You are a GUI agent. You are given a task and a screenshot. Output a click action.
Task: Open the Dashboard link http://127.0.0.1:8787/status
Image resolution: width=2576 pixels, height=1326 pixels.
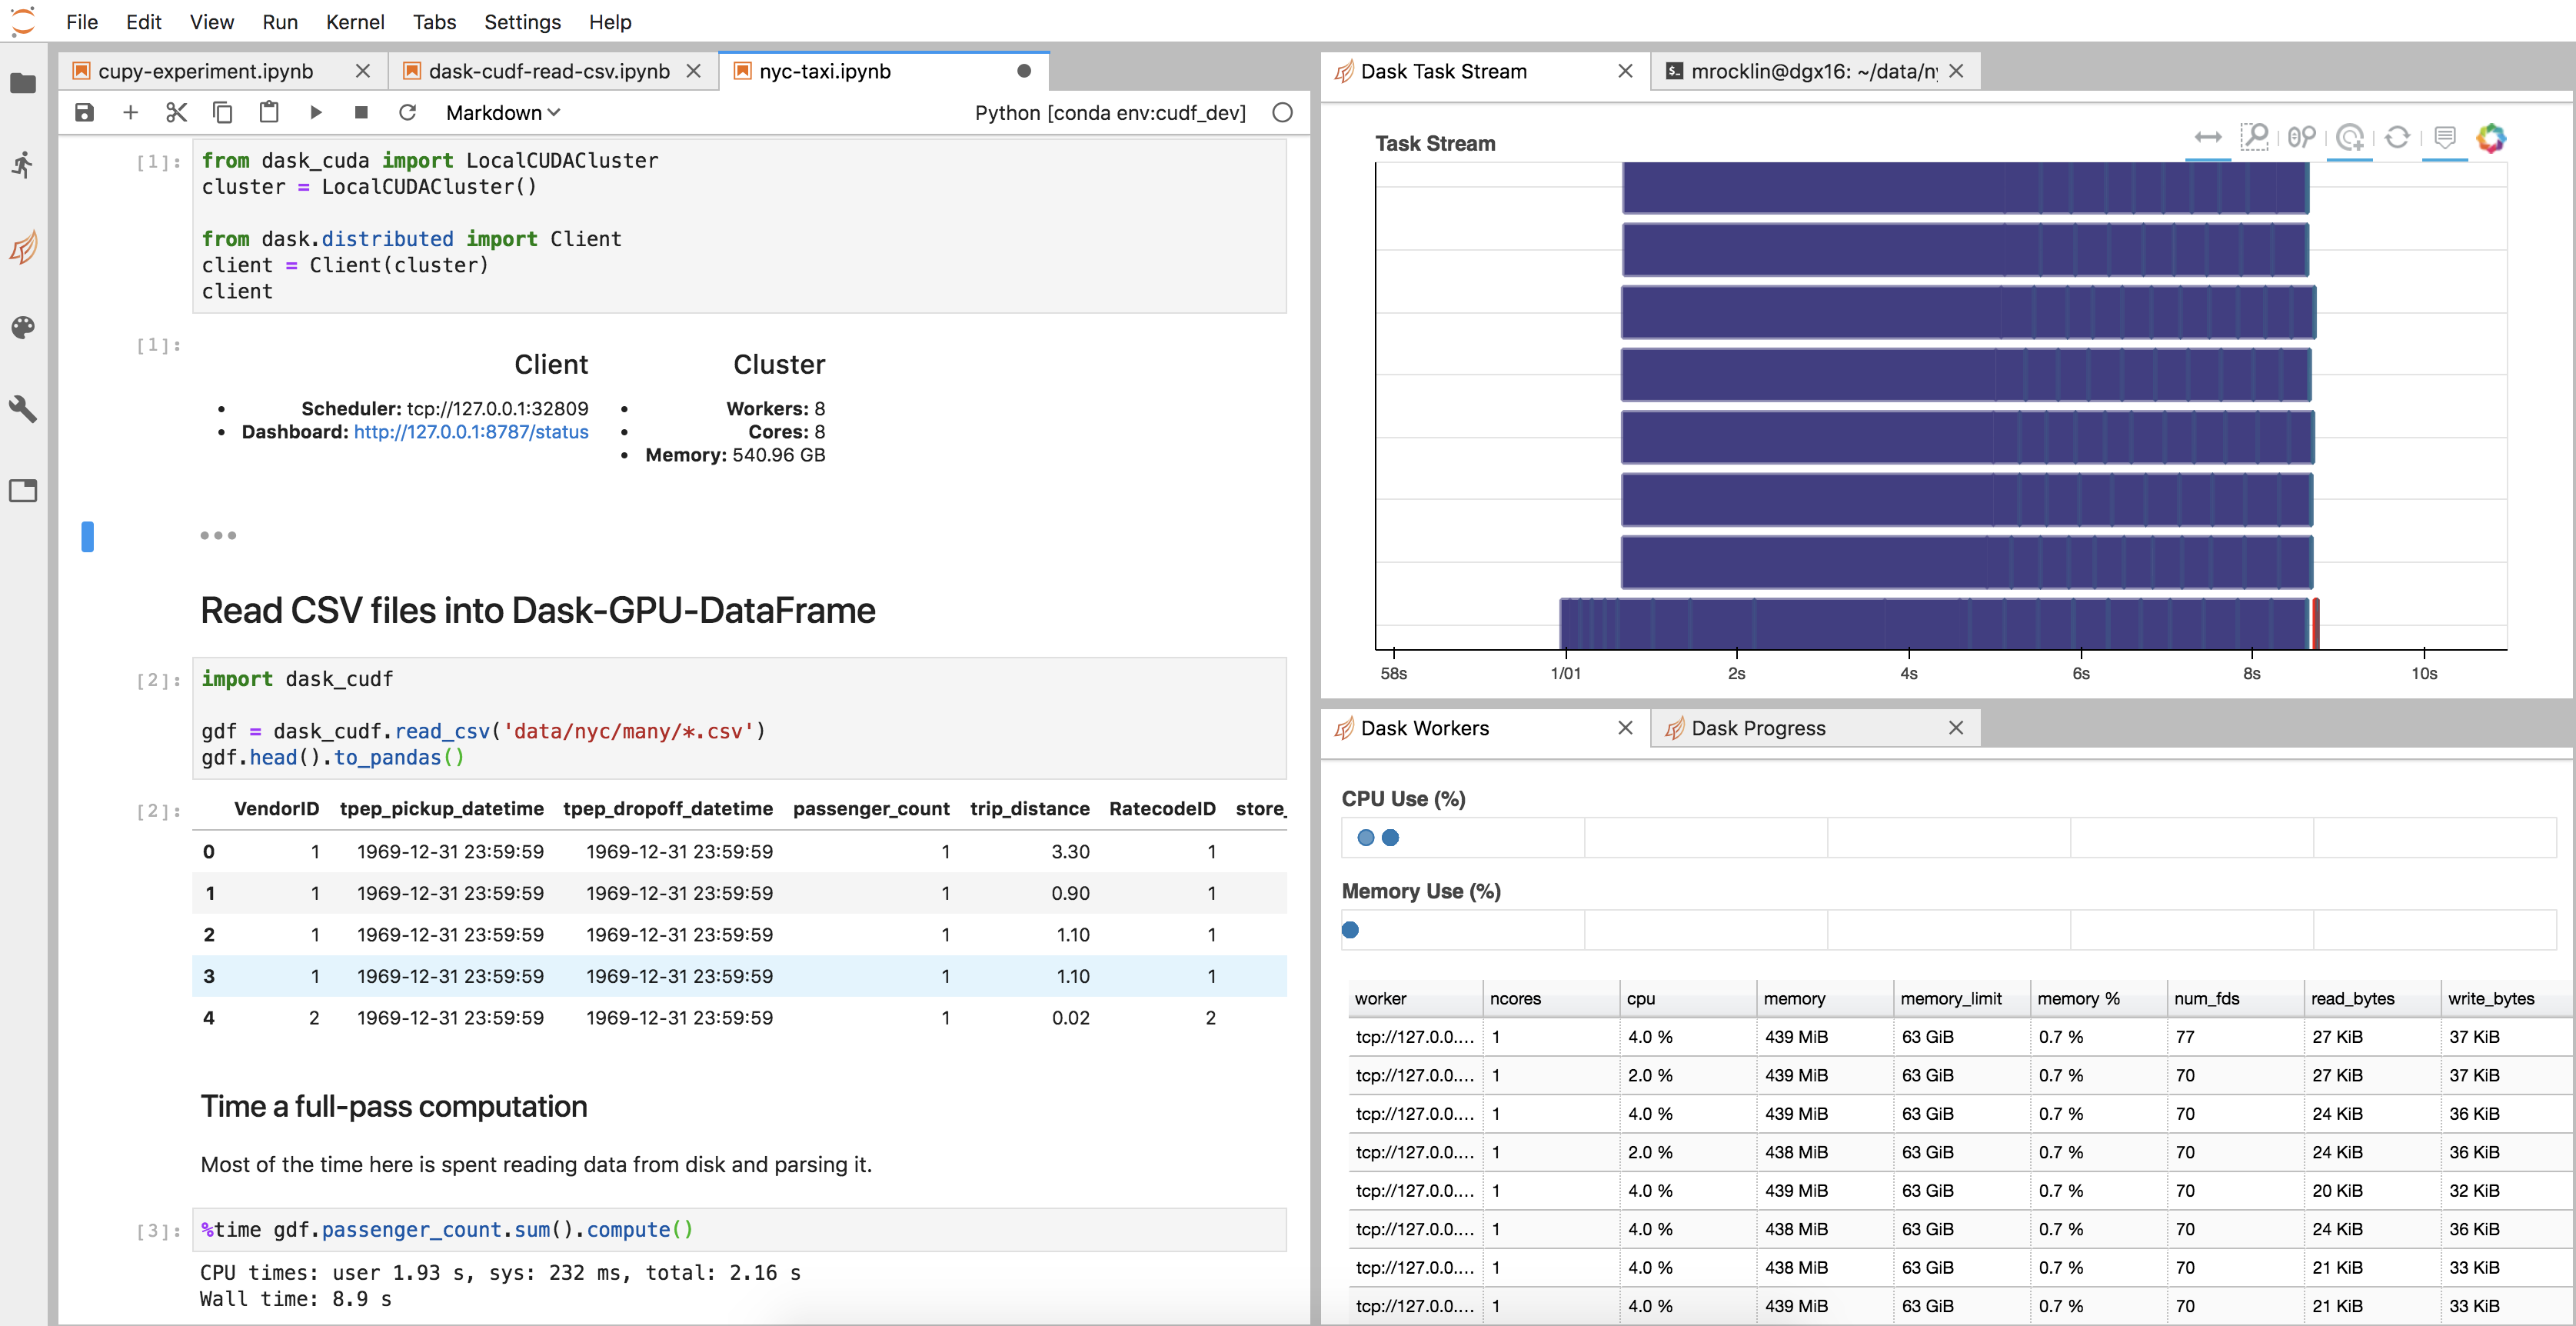pyautogui.click(x=471, y=432)
